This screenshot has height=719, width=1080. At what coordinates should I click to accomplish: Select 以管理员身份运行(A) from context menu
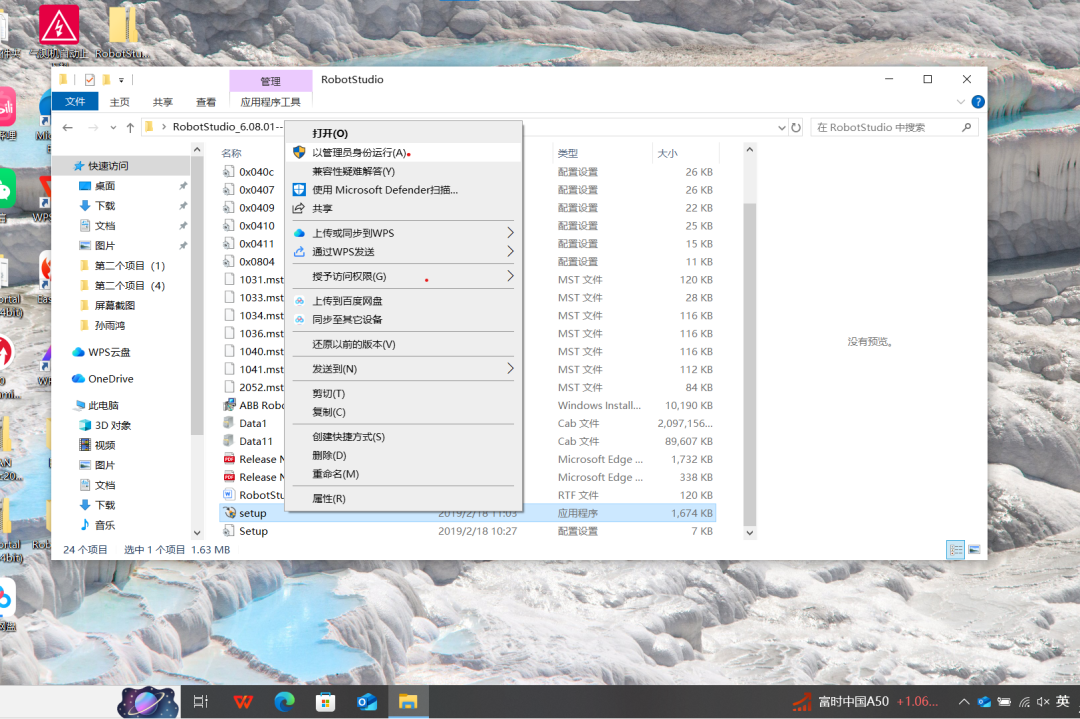(359, 153)
